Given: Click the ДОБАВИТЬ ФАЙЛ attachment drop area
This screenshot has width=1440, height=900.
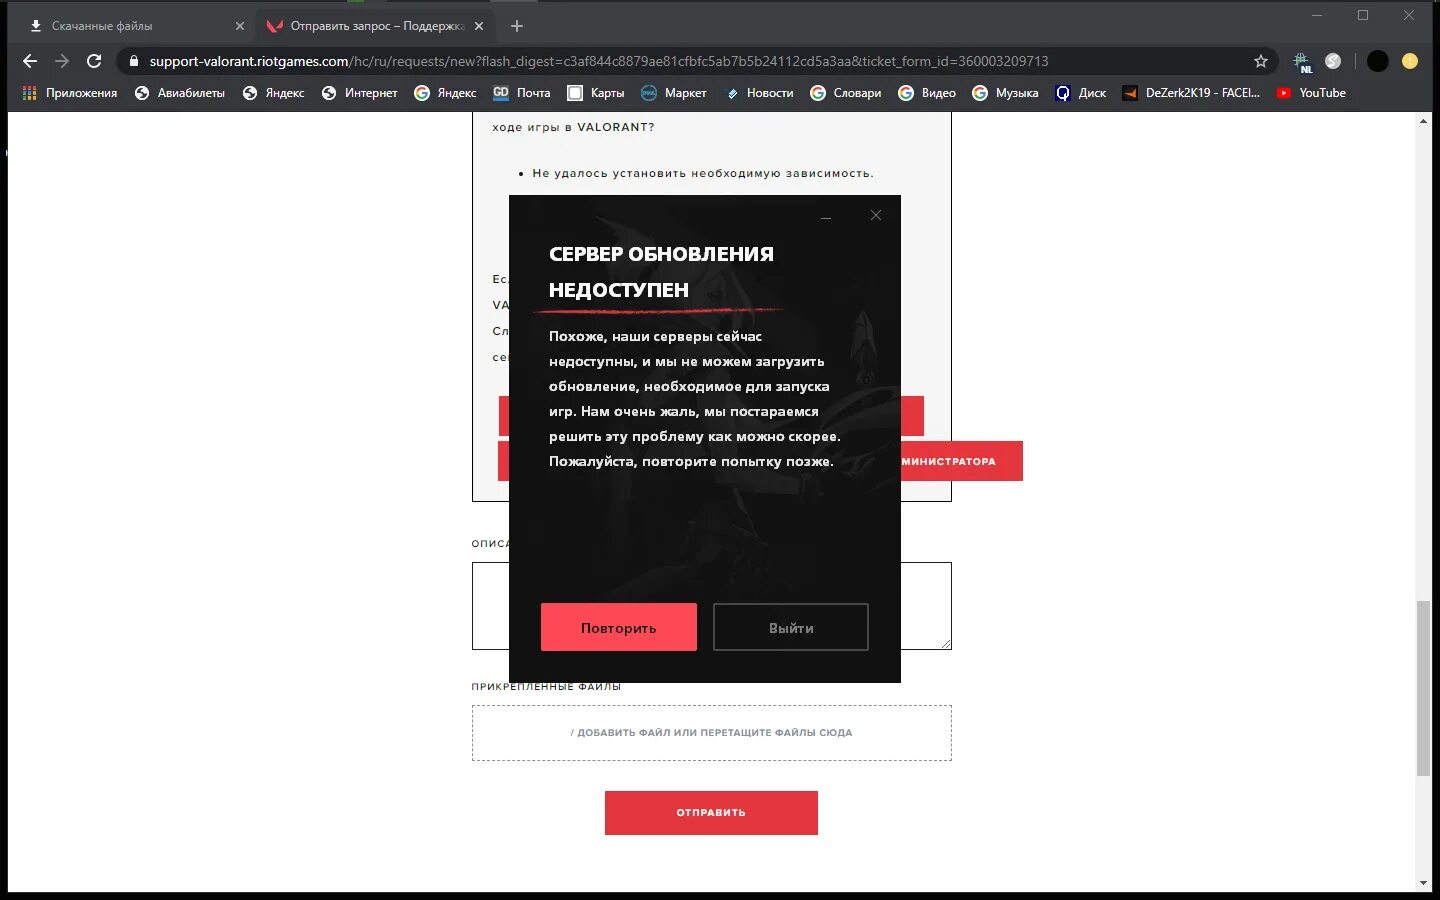Looking at the screenshot, I should (711, 733).
